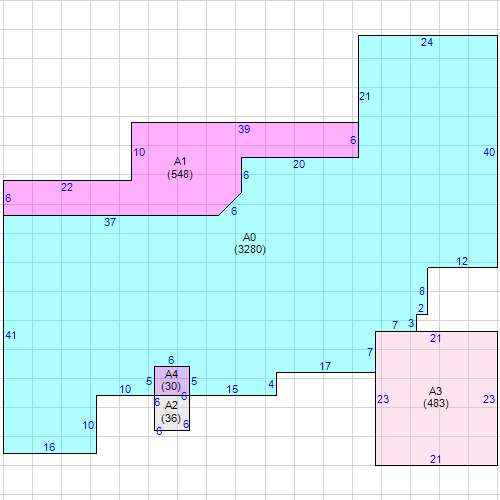The image size is (500, 500).
Task: Click the 21 label under the 24 label
Action: (x=365, y=97)
